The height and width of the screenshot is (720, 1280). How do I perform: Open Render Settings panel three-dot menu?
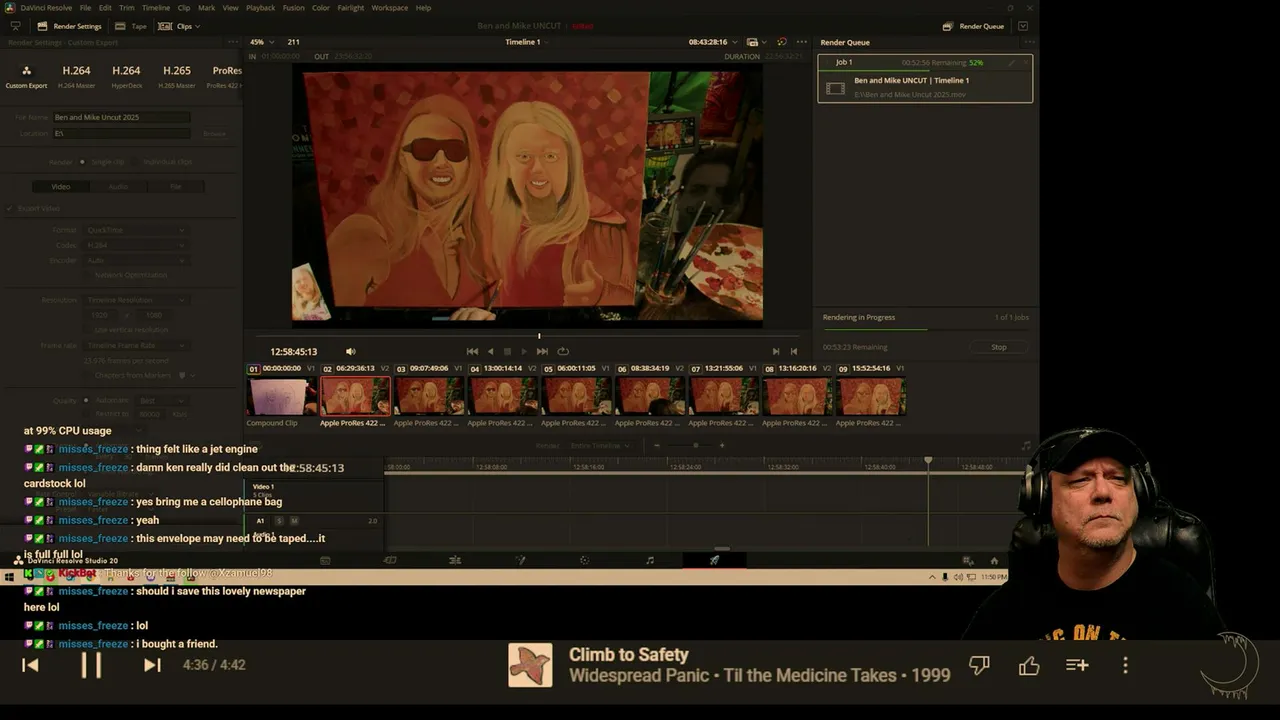pyautogui.click(x=233, y=42)
